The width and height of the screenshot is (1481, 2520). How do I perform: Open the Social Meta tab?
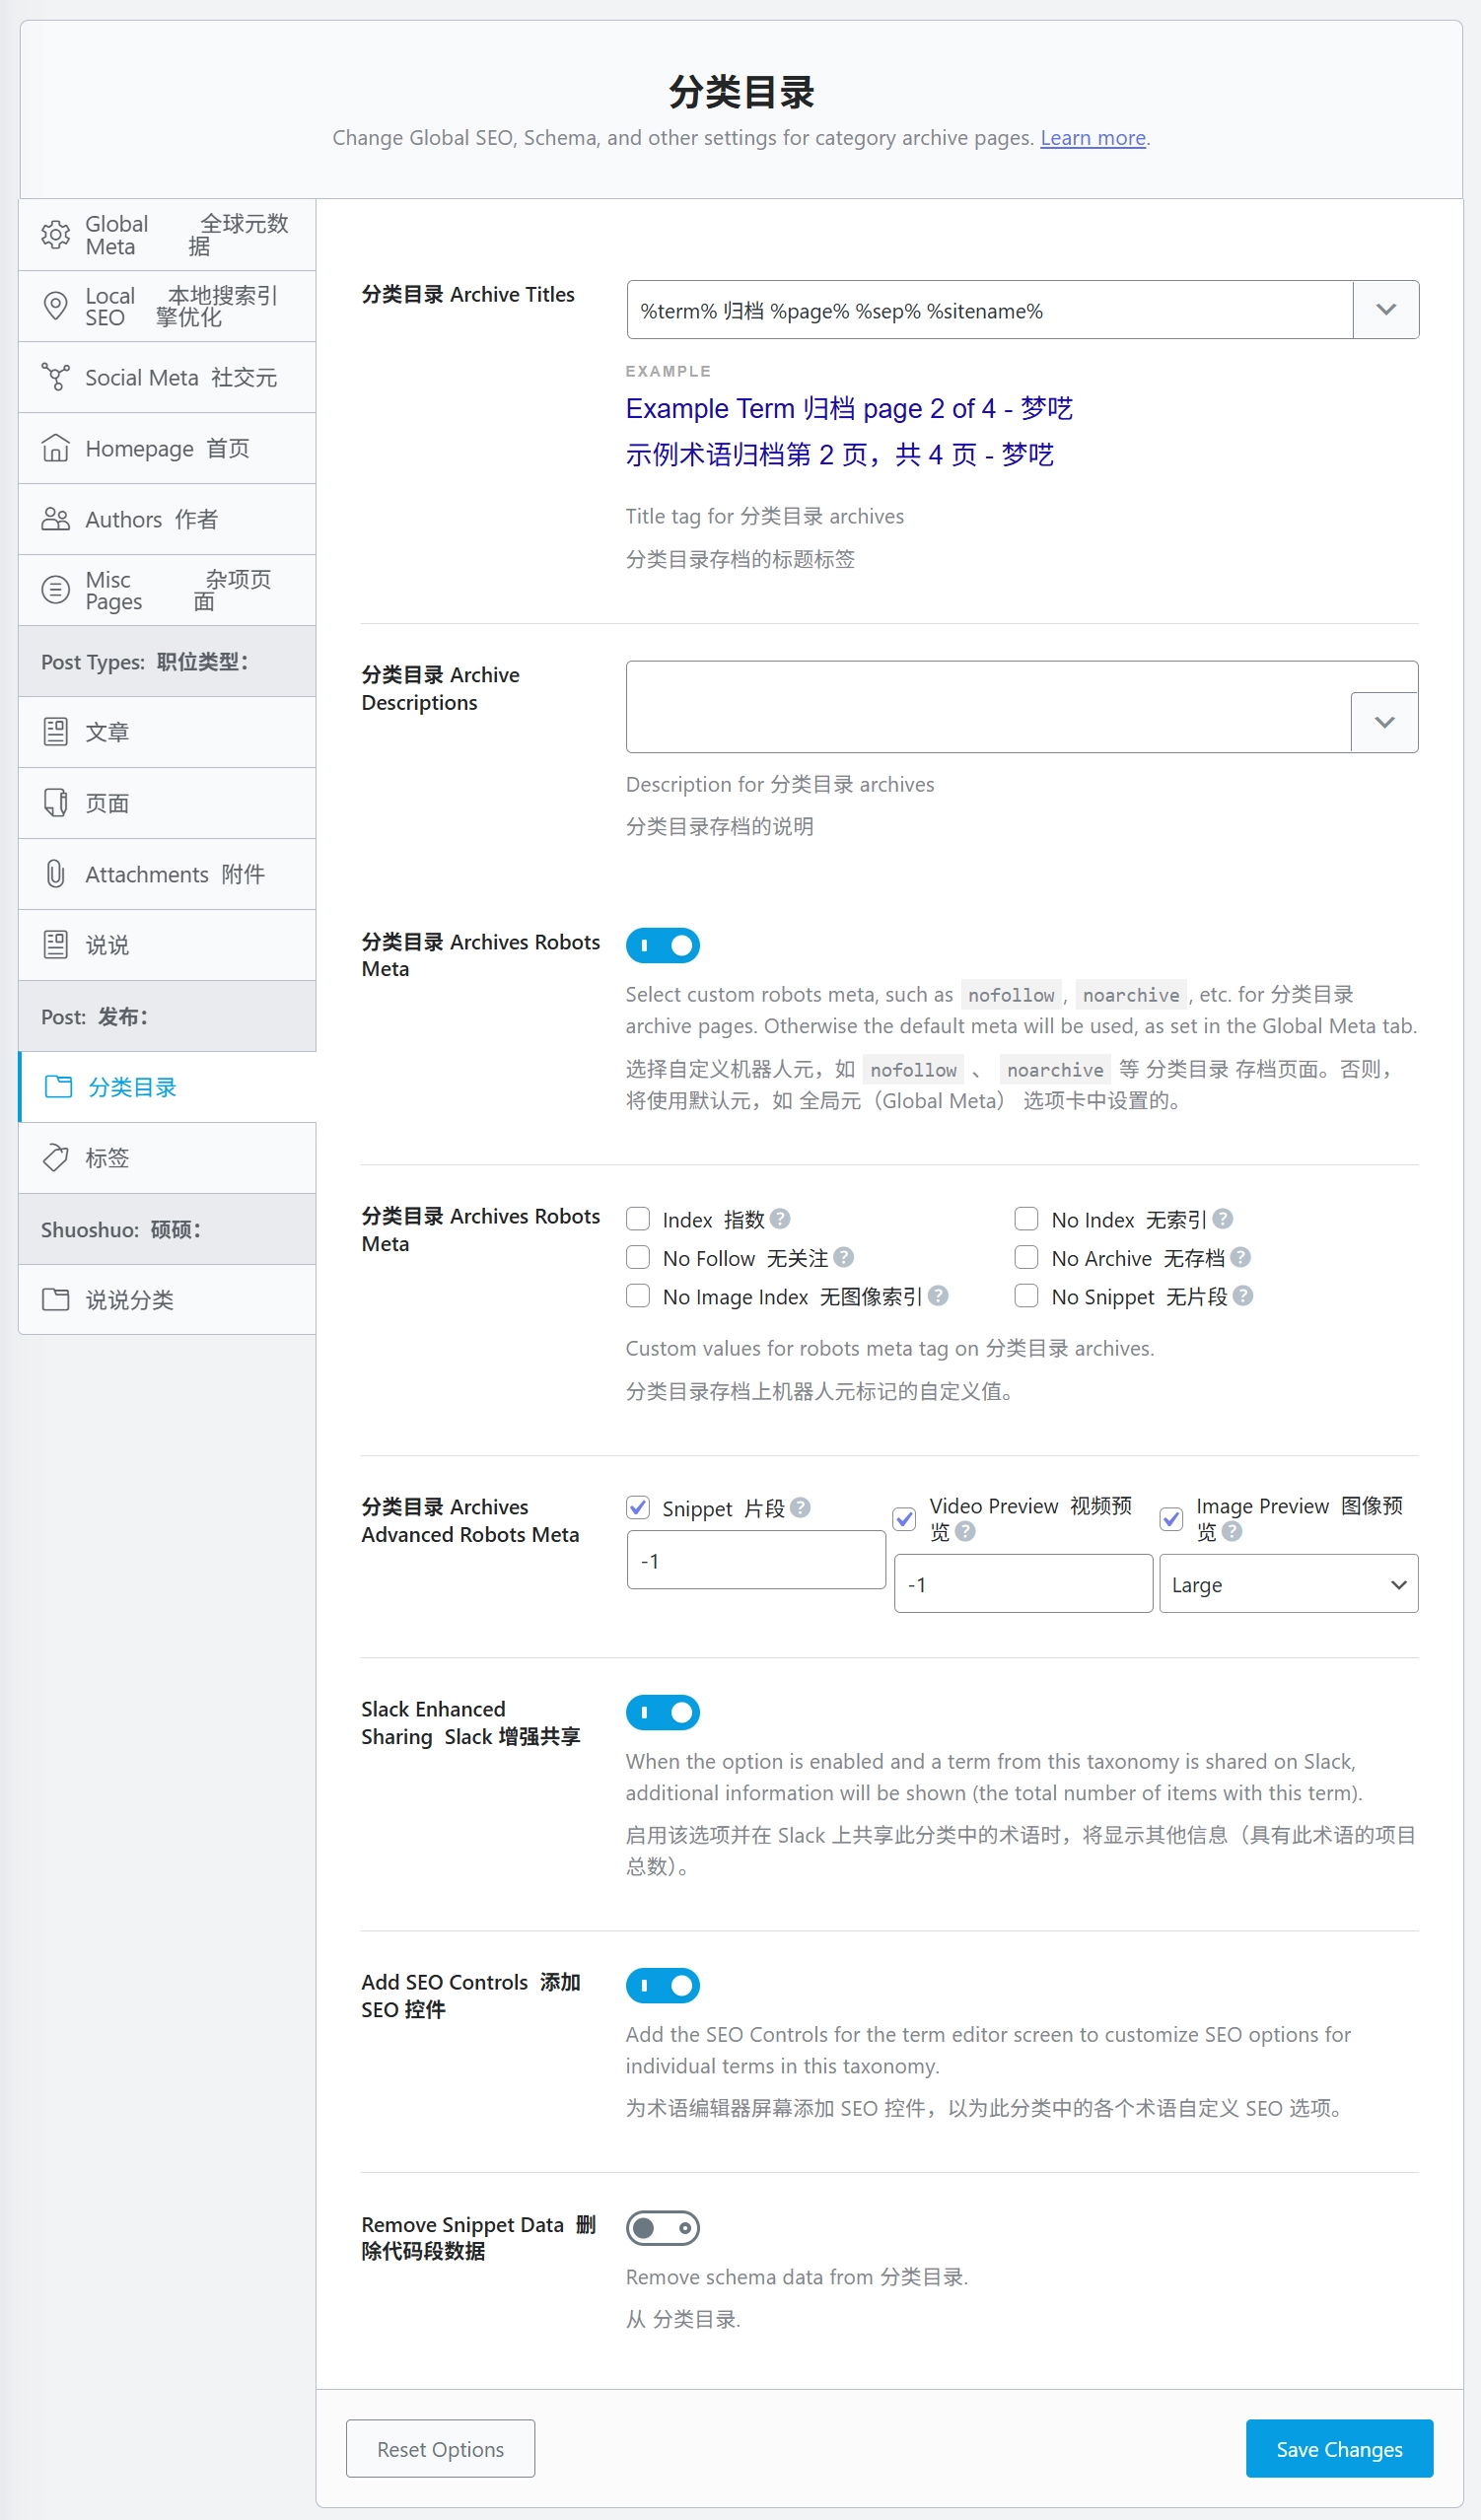(x=167, y=377)
